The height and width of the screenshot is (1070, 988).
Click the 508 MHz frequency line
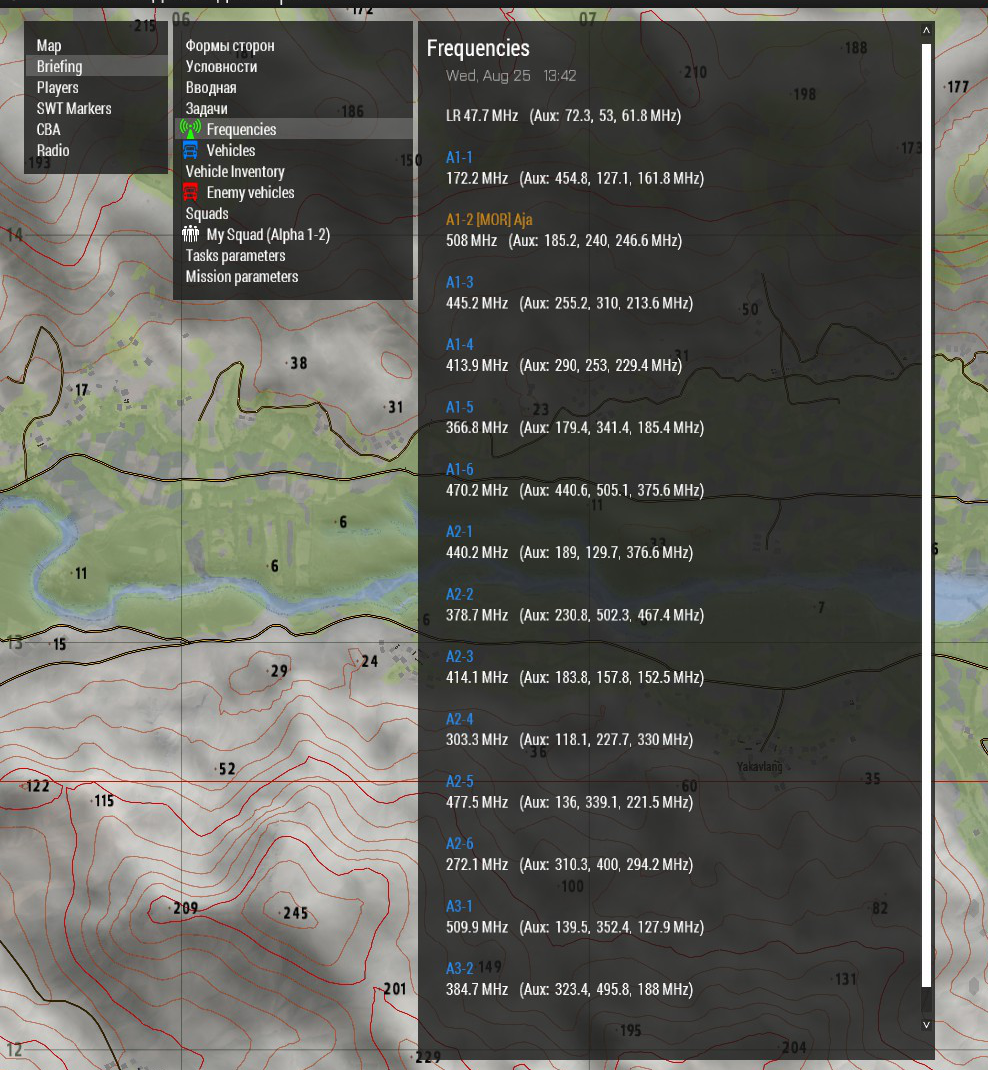point(564,241)
